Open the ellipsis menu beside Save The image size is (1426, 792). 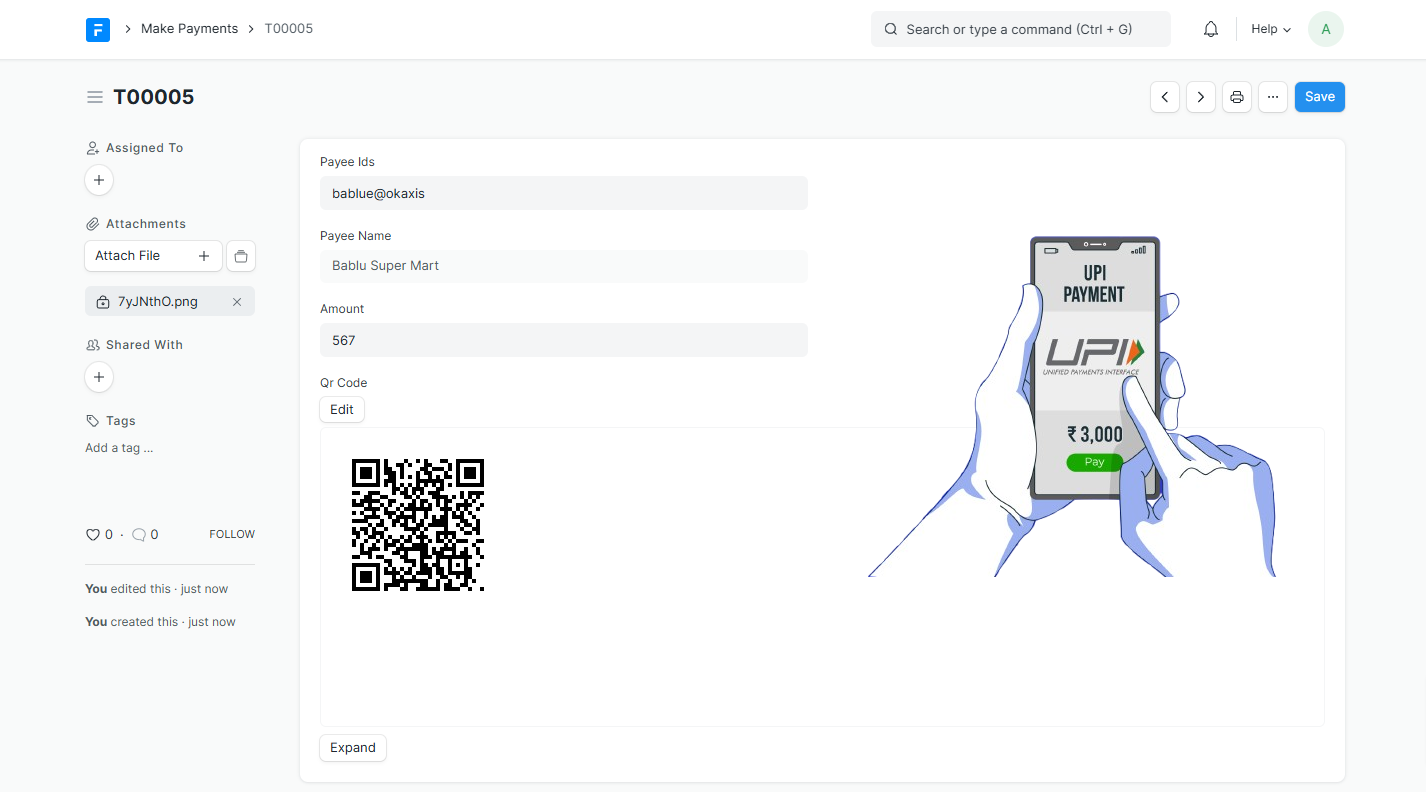click(x=1272, y=97)
